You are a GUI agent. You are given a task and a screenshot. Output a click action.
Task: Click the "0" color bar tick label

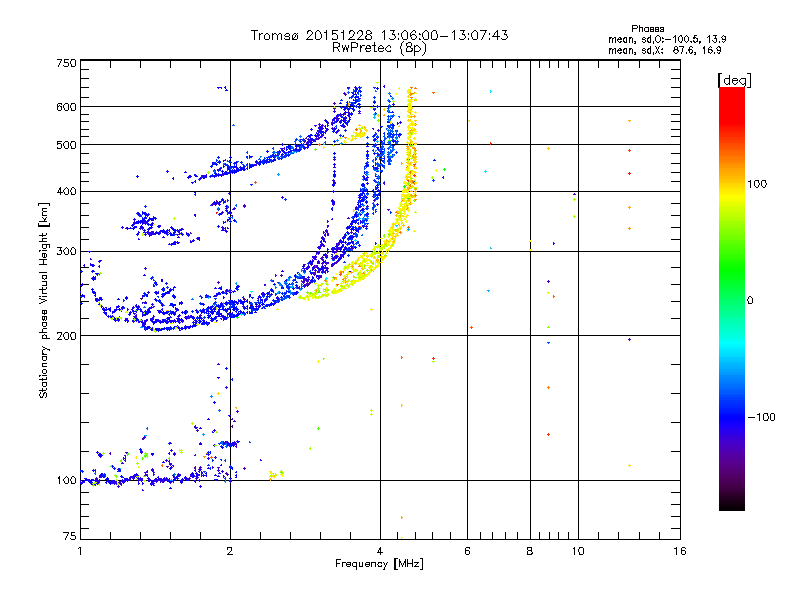[x=749, y=300]
